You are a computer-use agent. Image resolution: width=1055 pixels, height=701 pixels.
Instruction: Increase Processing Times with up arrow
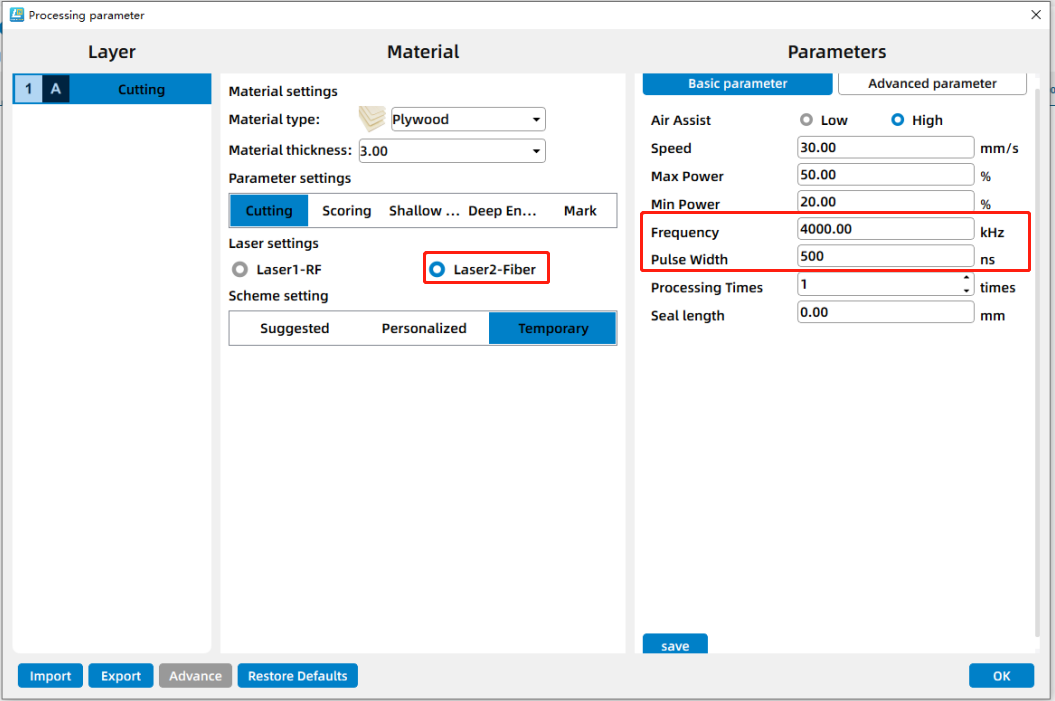coord(966,280)
